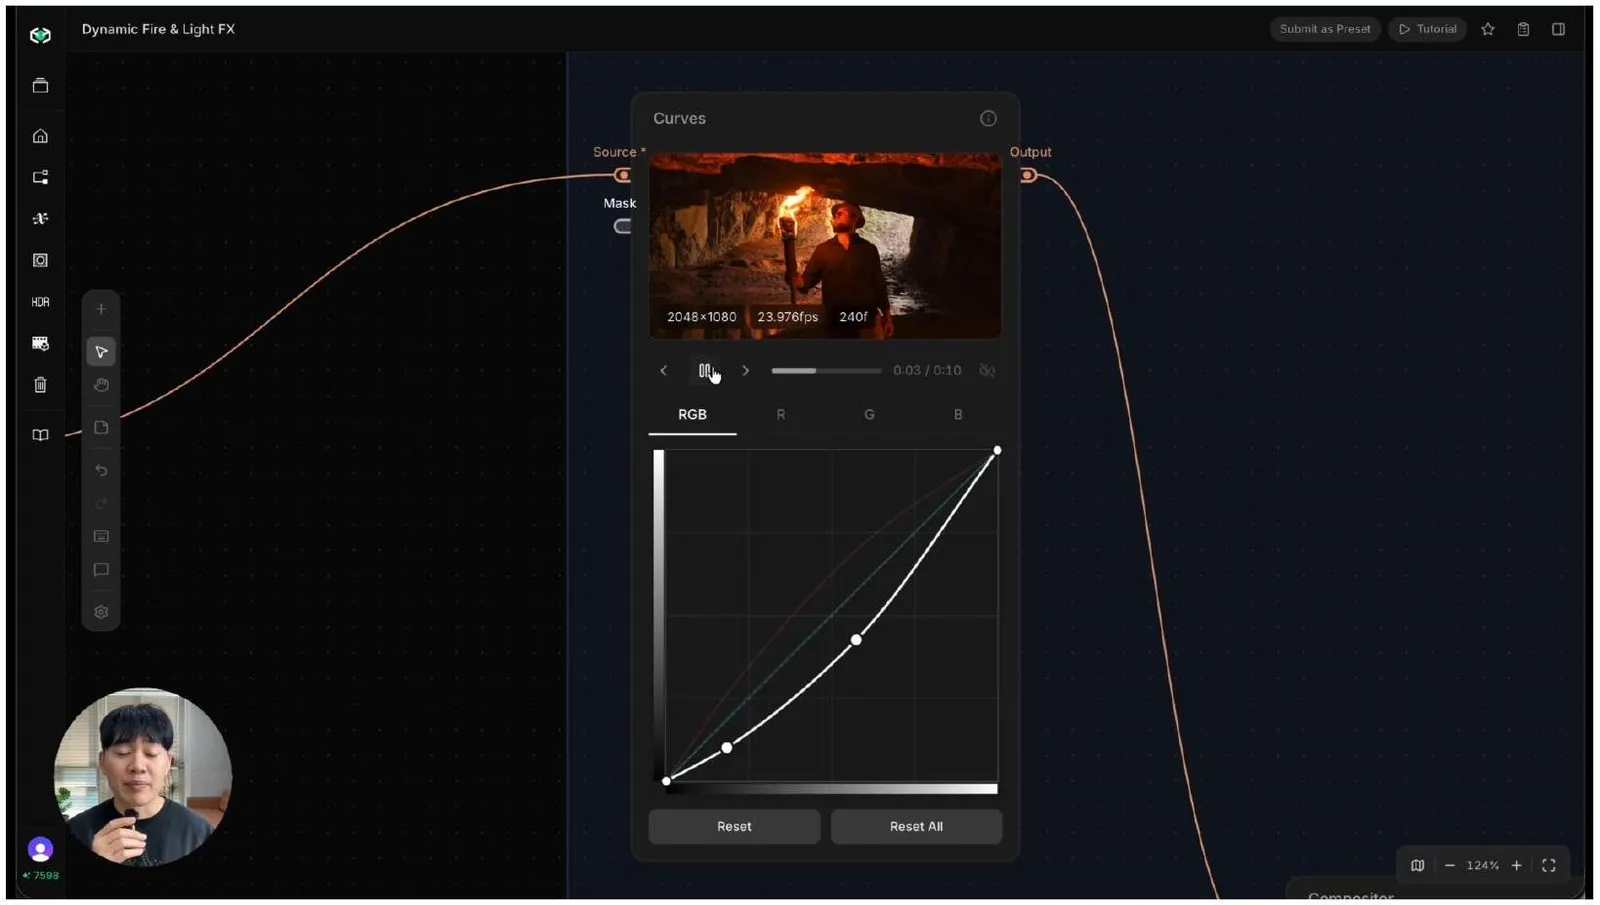Click the 124% zoom level value
1600x905 pixels.
tap(1483, 866)
